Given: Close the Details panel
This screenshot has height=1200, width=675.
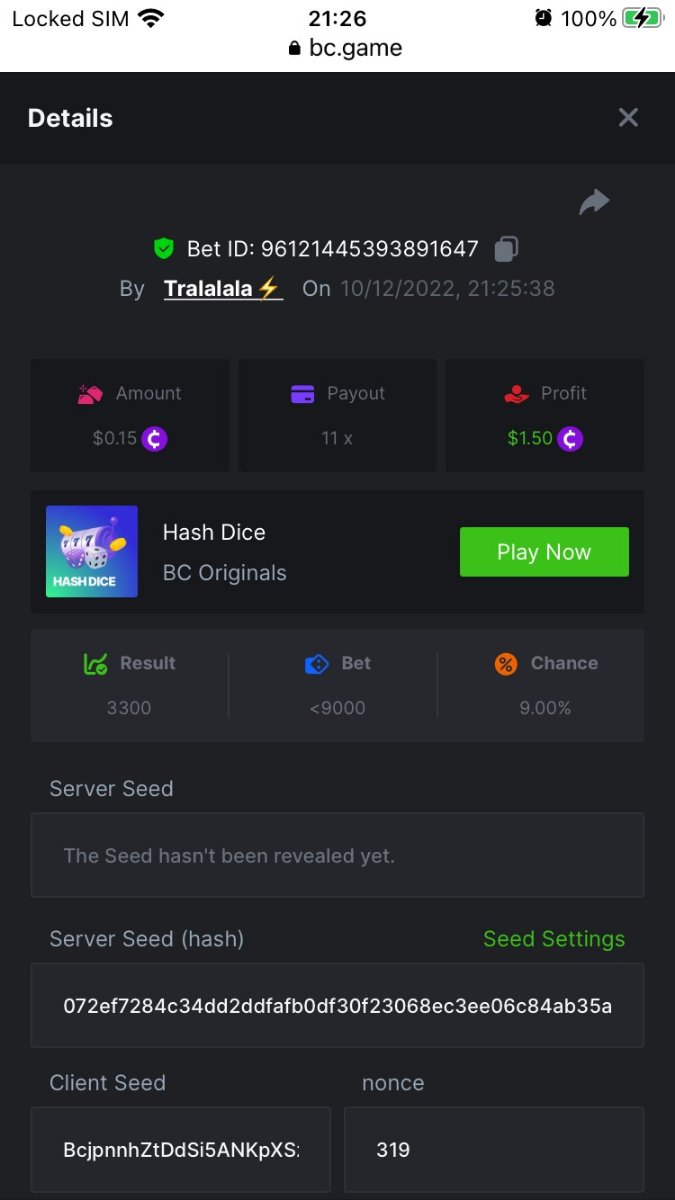Looking at the screenshot, I should click(x=628, y=118).
